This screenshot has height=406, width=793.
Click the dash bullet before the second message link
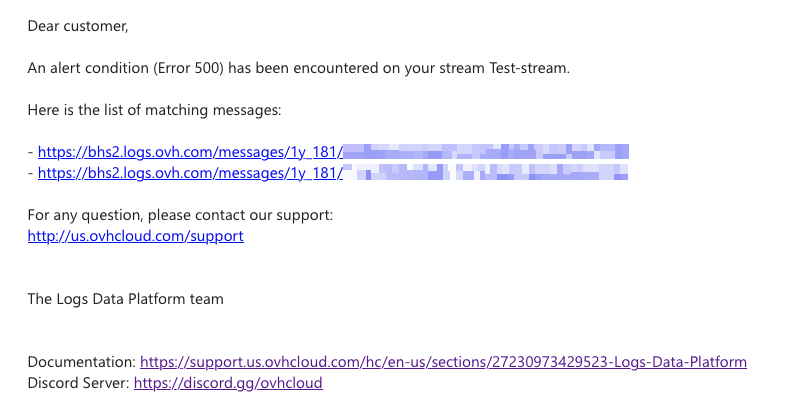click(x=31, y=173)
